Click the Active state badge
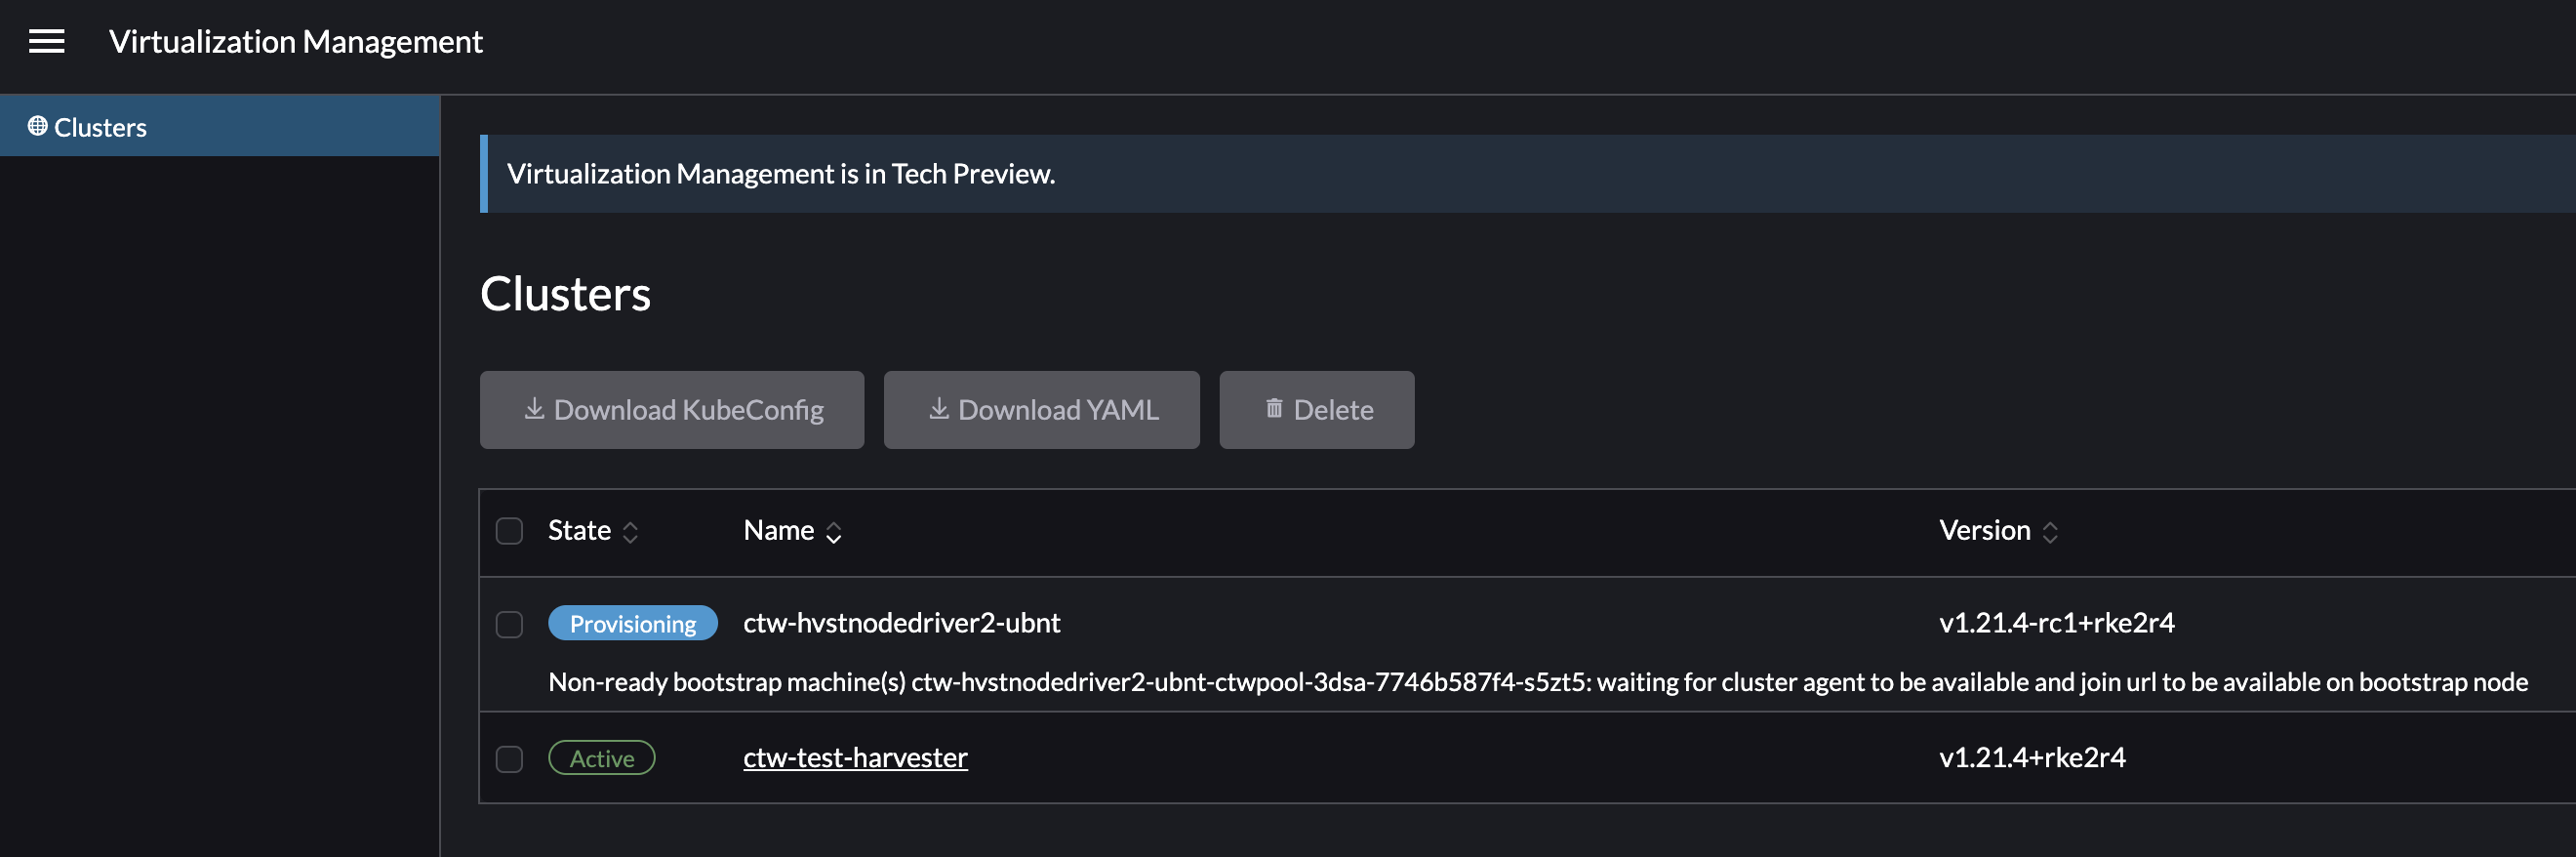Image resolution: width=2576 pixels, height=857 pixels. [602, 758]
